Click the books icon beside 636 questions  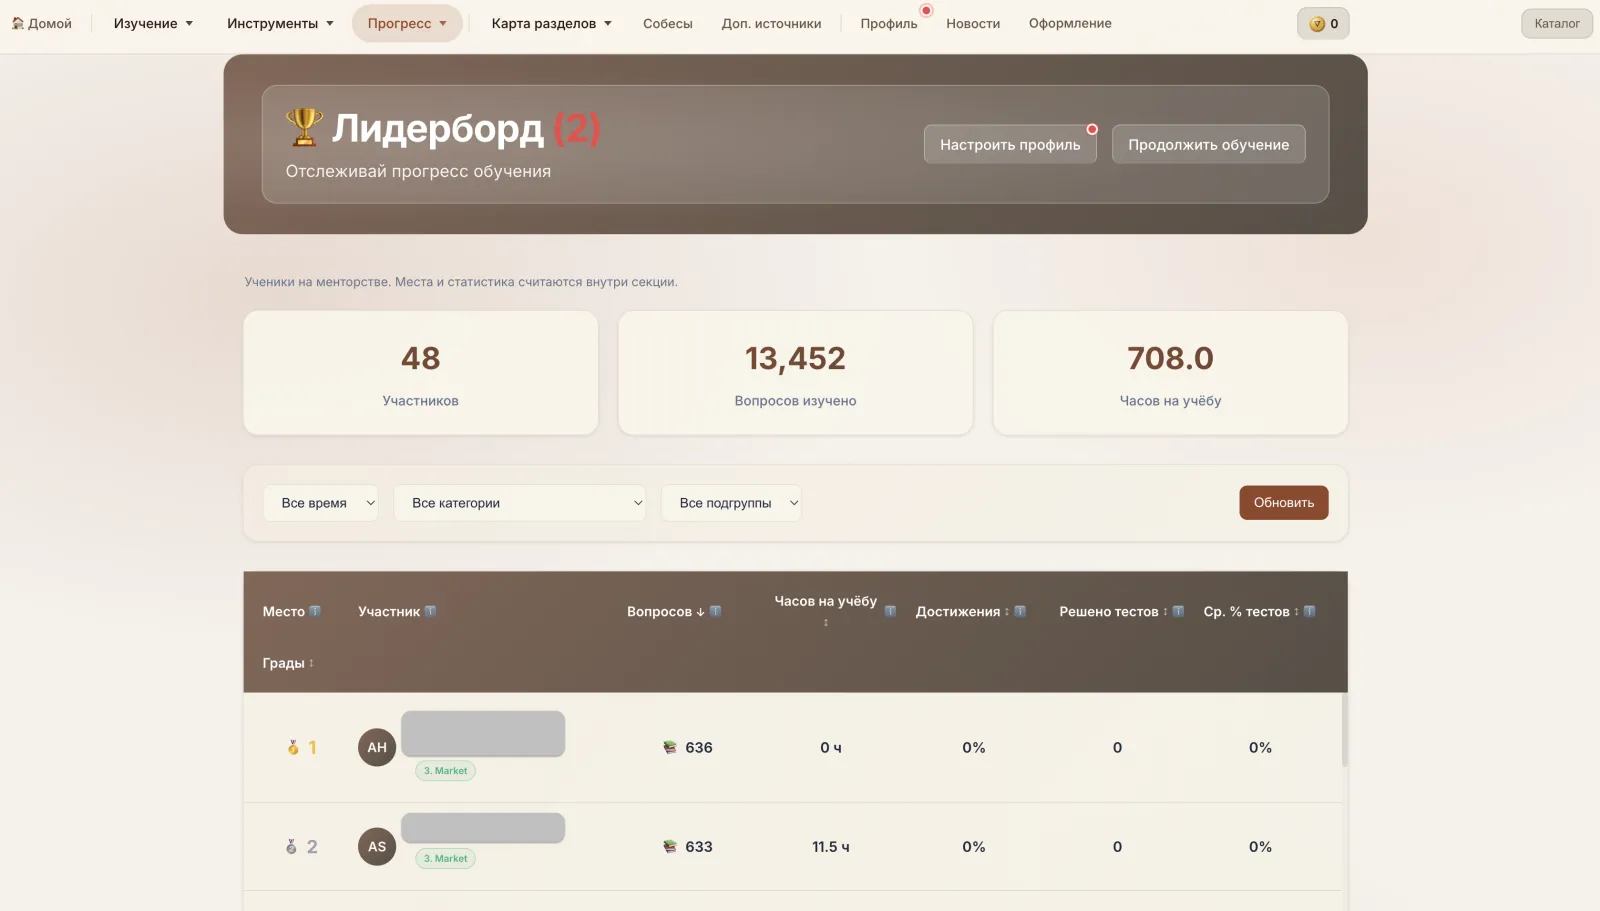[670, 747]
